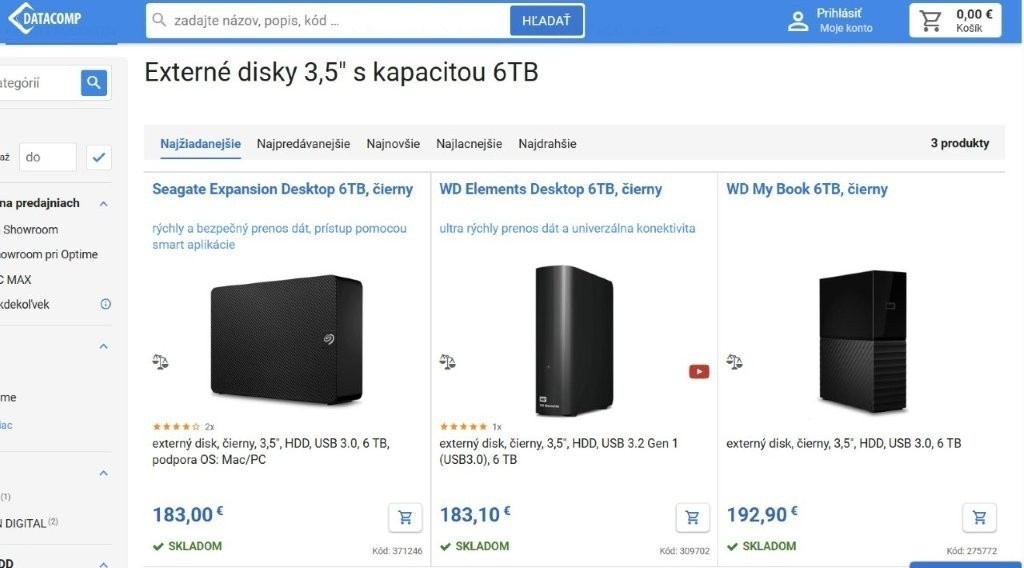Switch to the Najpredávanejšie sort tab
The image size is (1024, 568).
(x=303, y=143)
